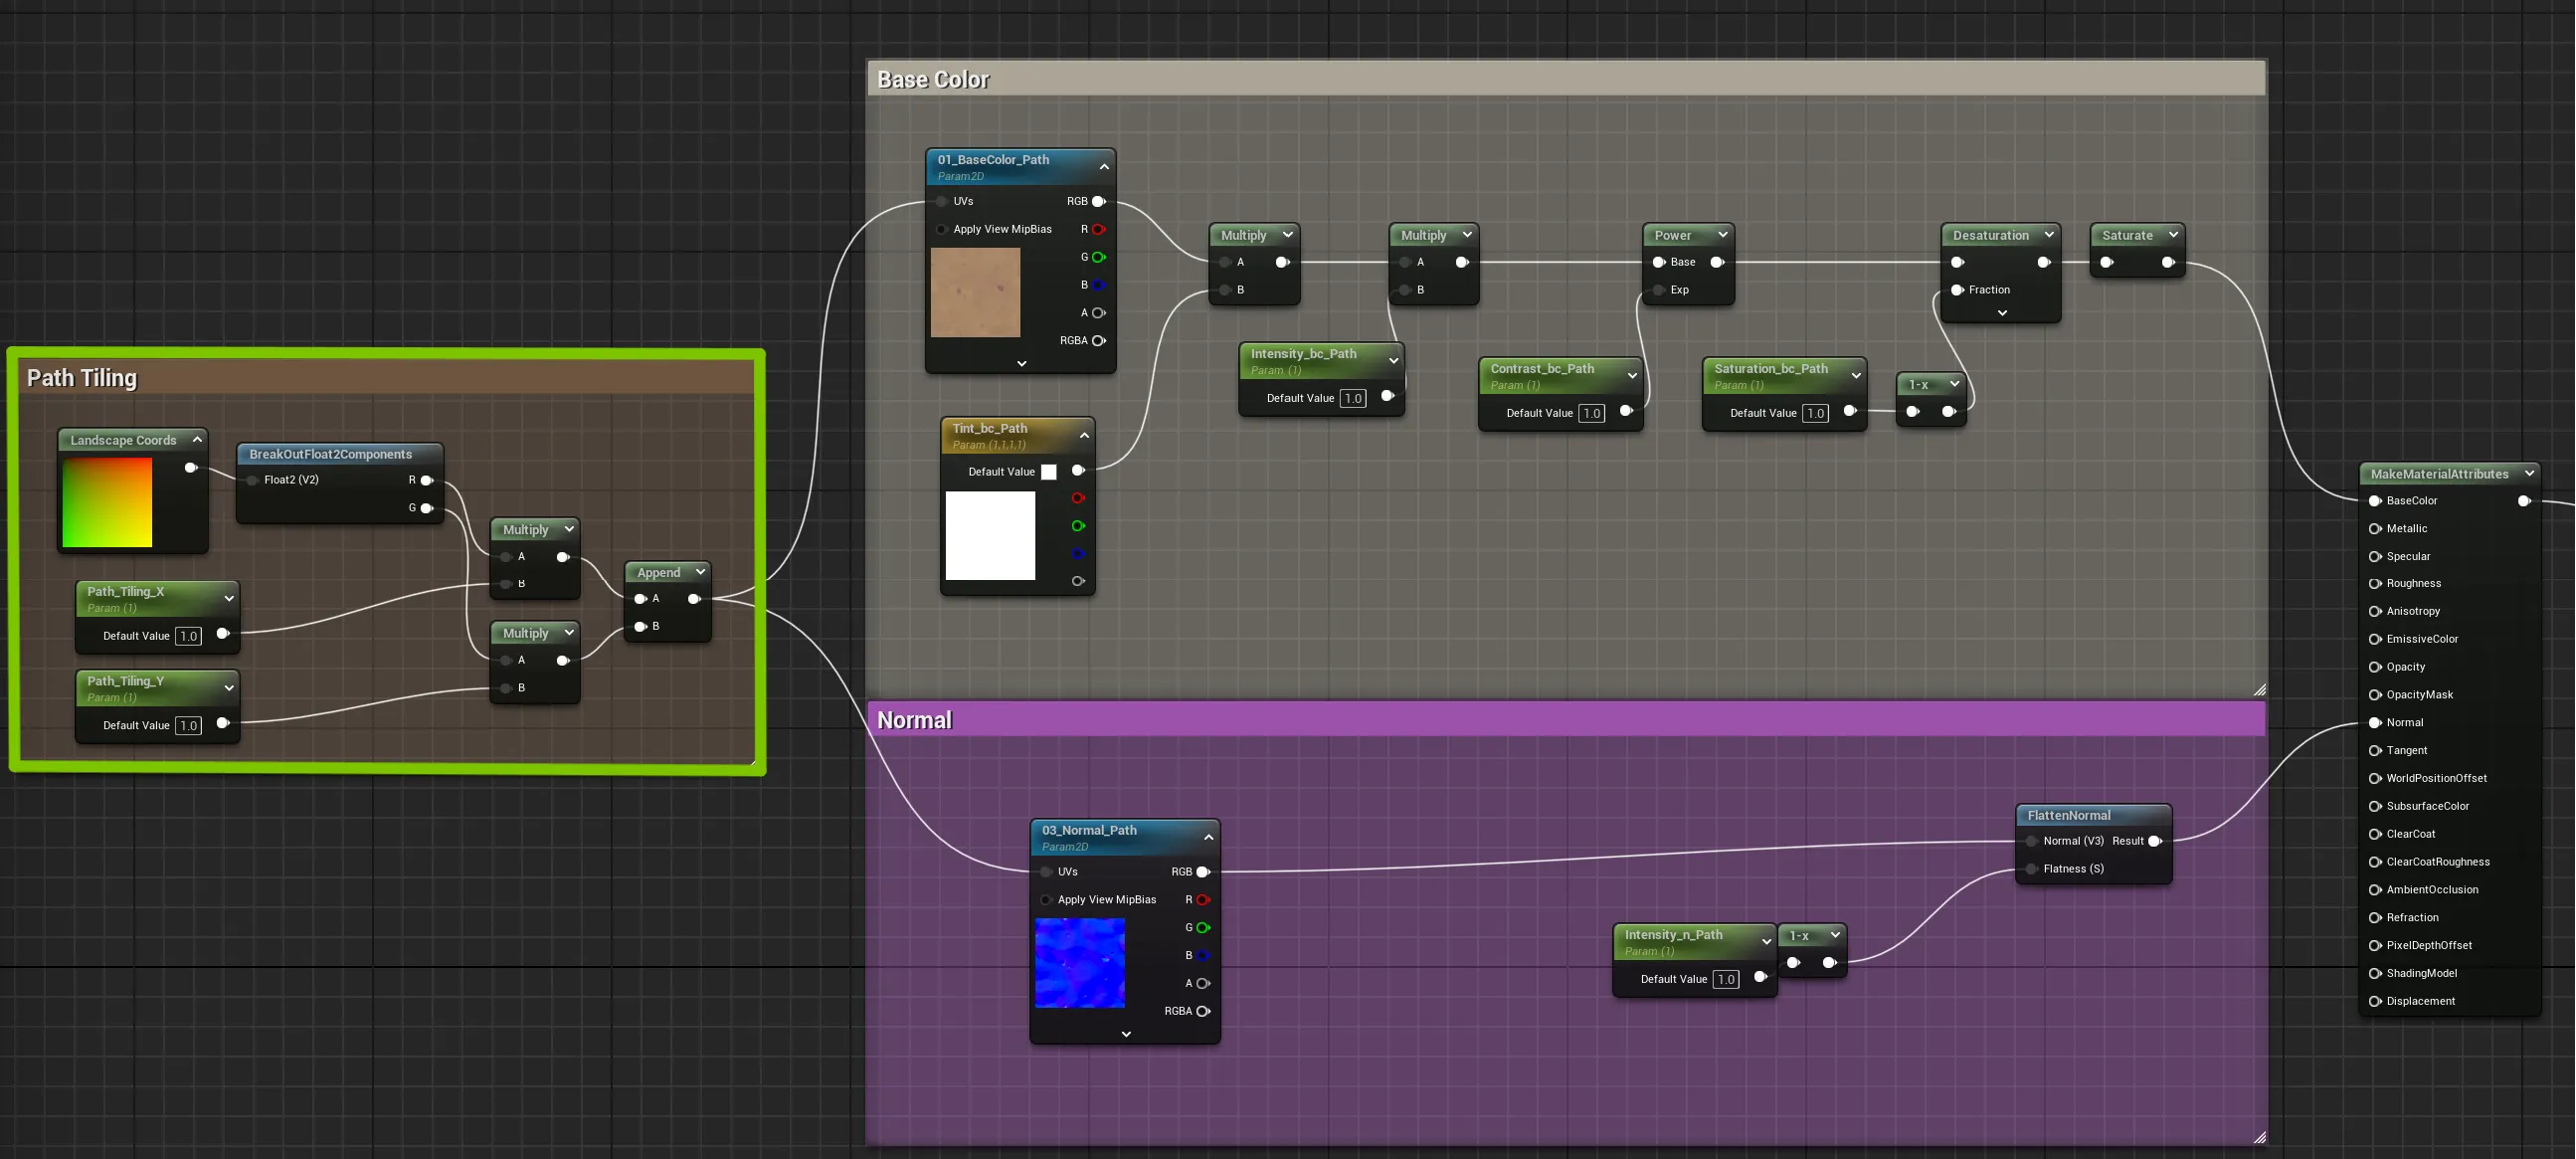
Task: Click the SubsurfaceColor input pin
Action: [x=2375, y=806]
